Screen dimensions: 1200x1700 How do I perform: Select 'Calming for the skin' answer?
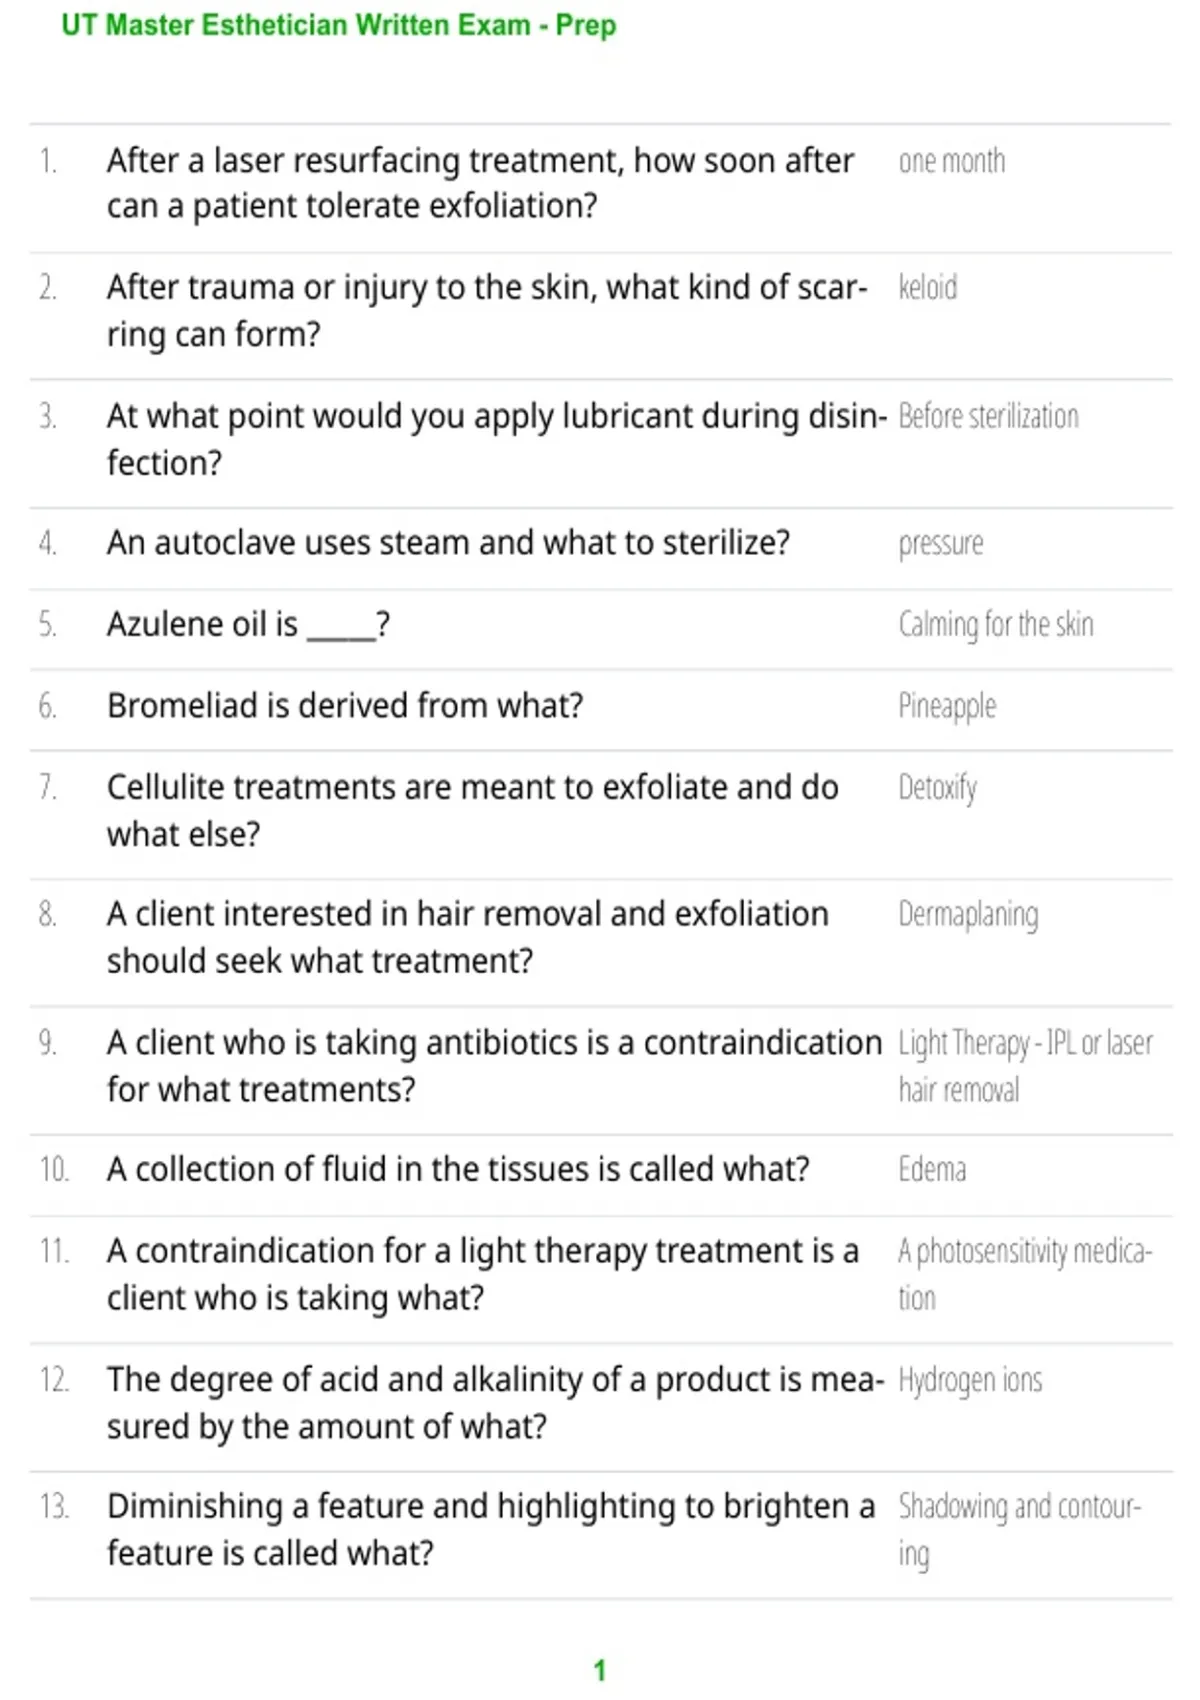point(995,625)
